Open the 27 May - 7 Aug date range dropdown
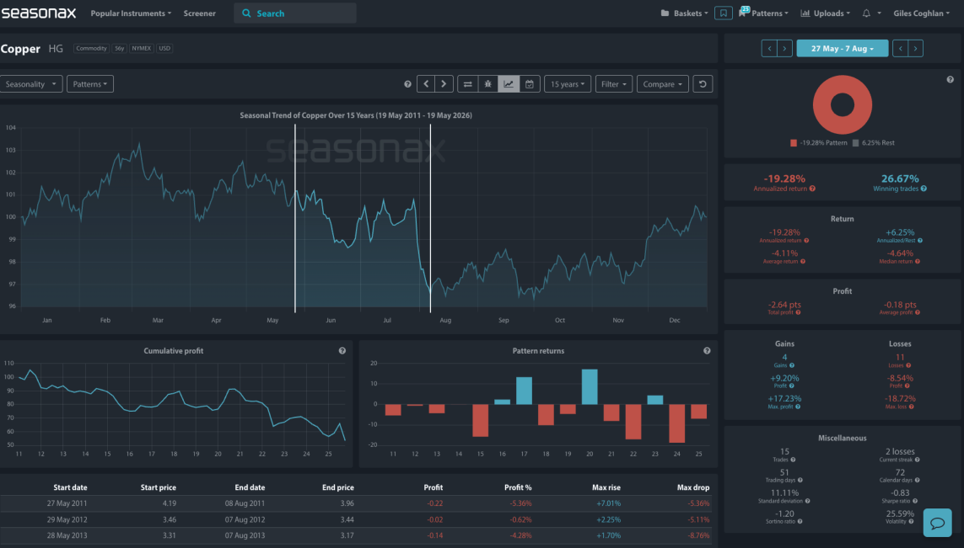The image size is (964, 548). pyautogui.click(x=842, y=48)
